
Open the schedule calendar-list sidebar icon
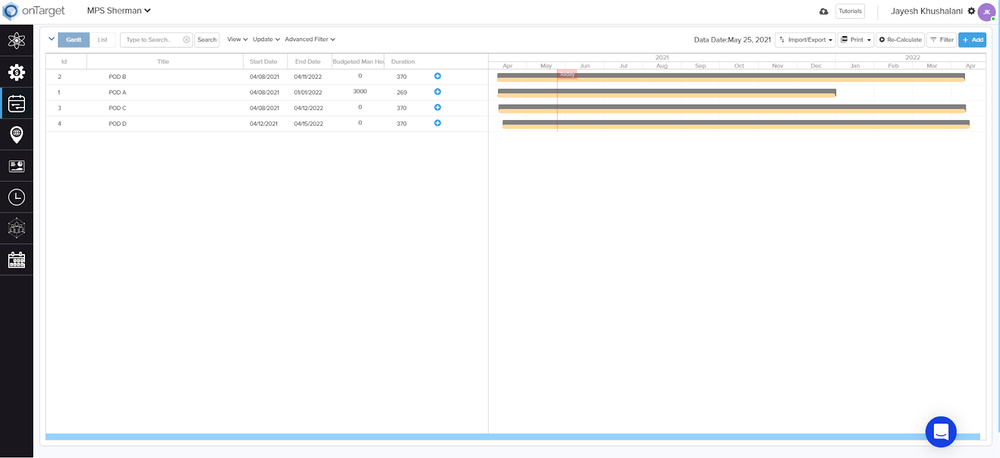17,103
